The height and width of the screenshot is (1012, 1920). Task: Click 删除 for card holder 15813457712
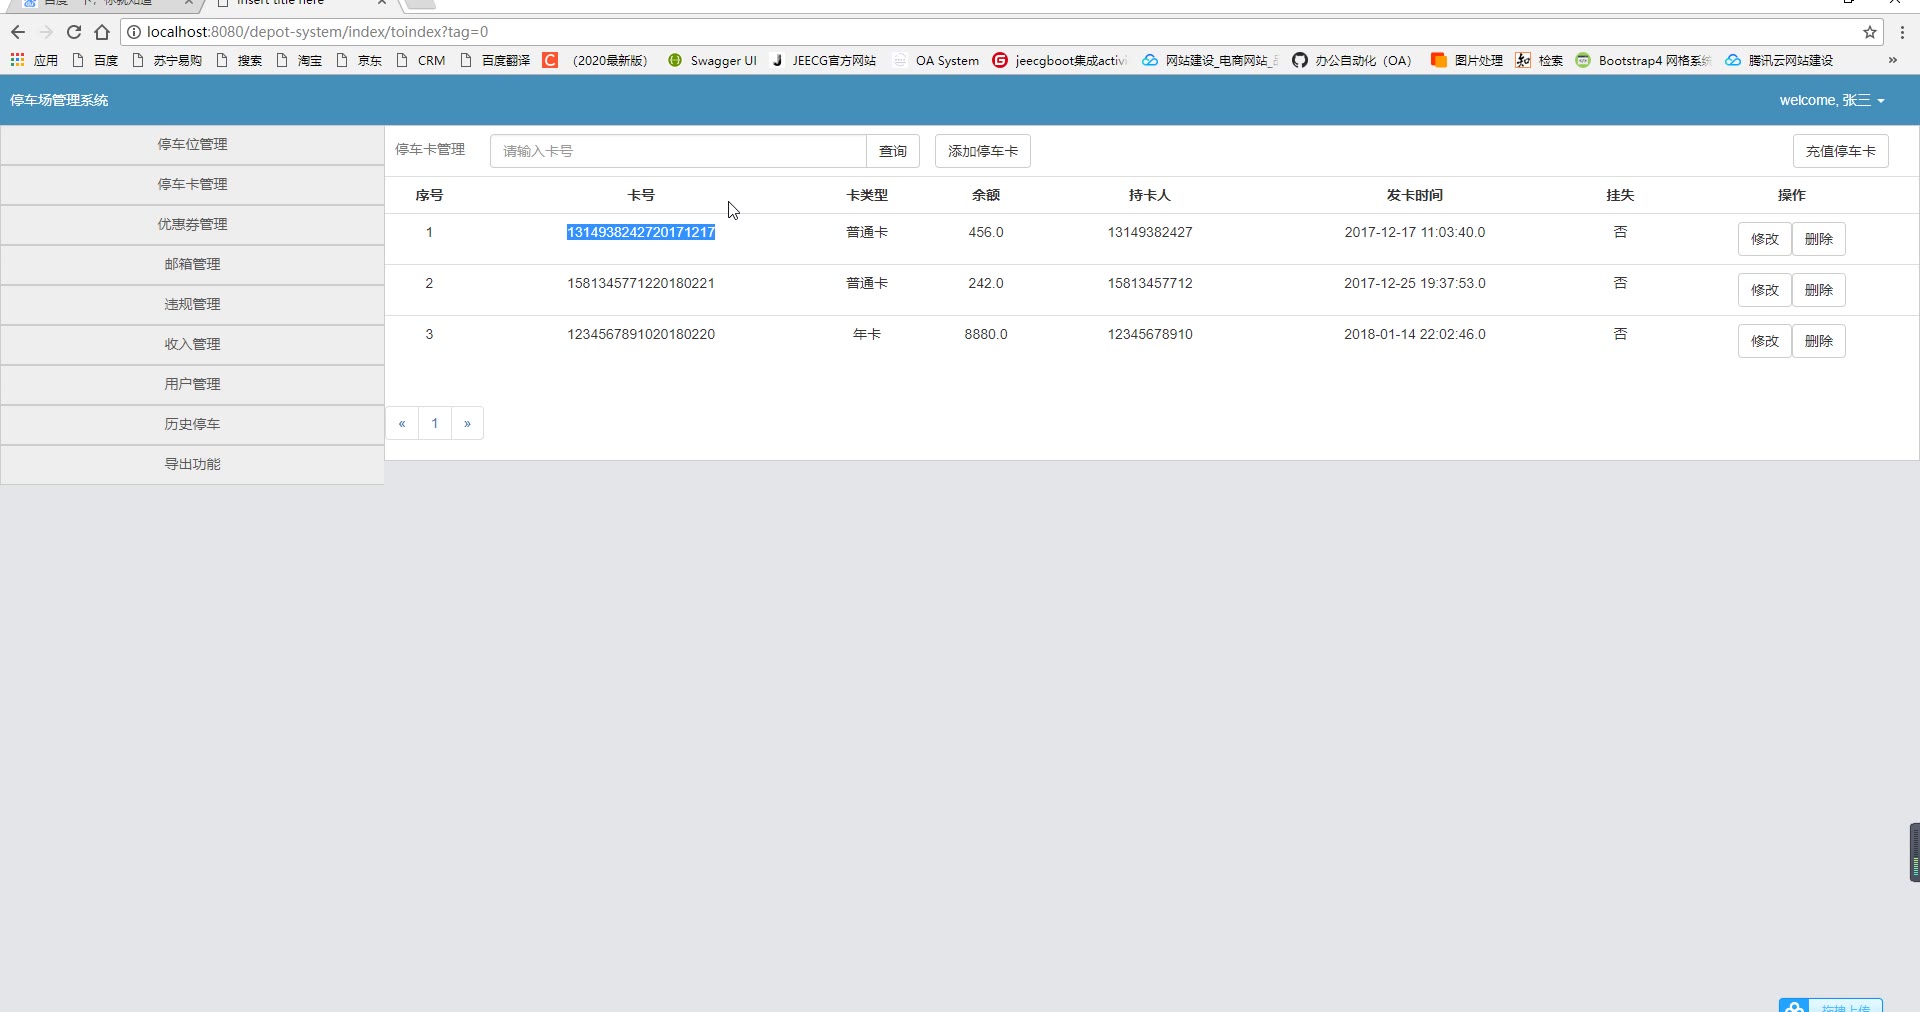1819,290
